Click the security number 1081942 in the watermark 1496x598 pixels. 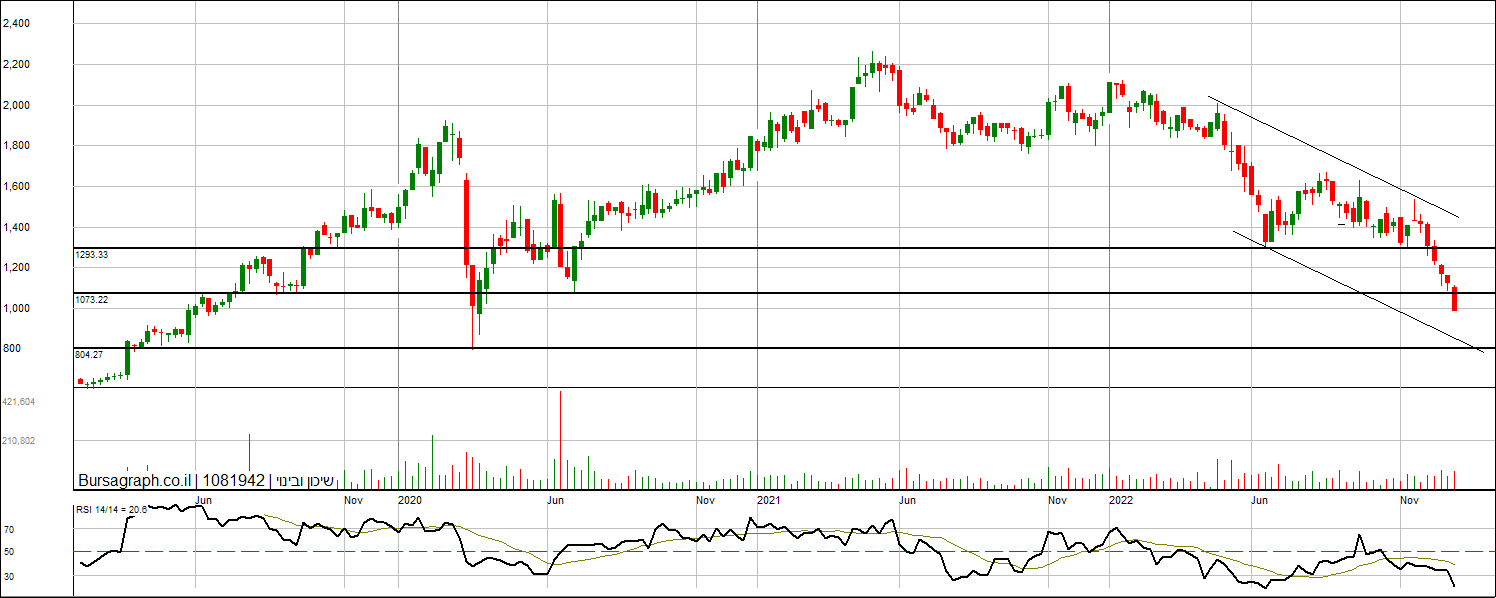pyautogui.click(x=233, y=481)
